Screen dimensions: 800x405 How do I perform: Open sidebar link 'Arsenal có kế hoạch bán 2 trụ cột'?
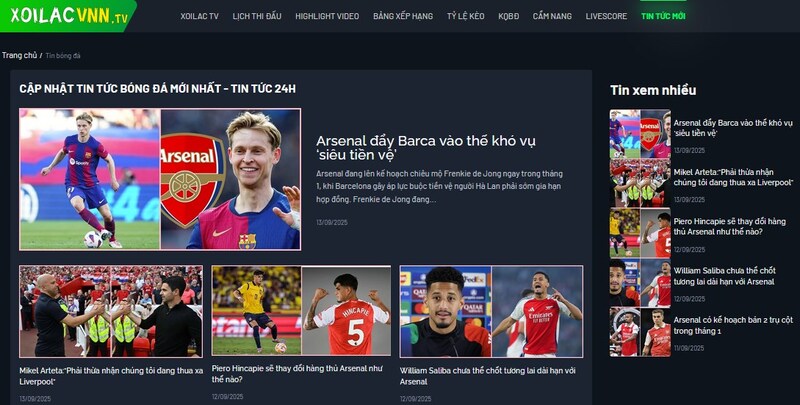pyautogui.click(x=733, y=325)
